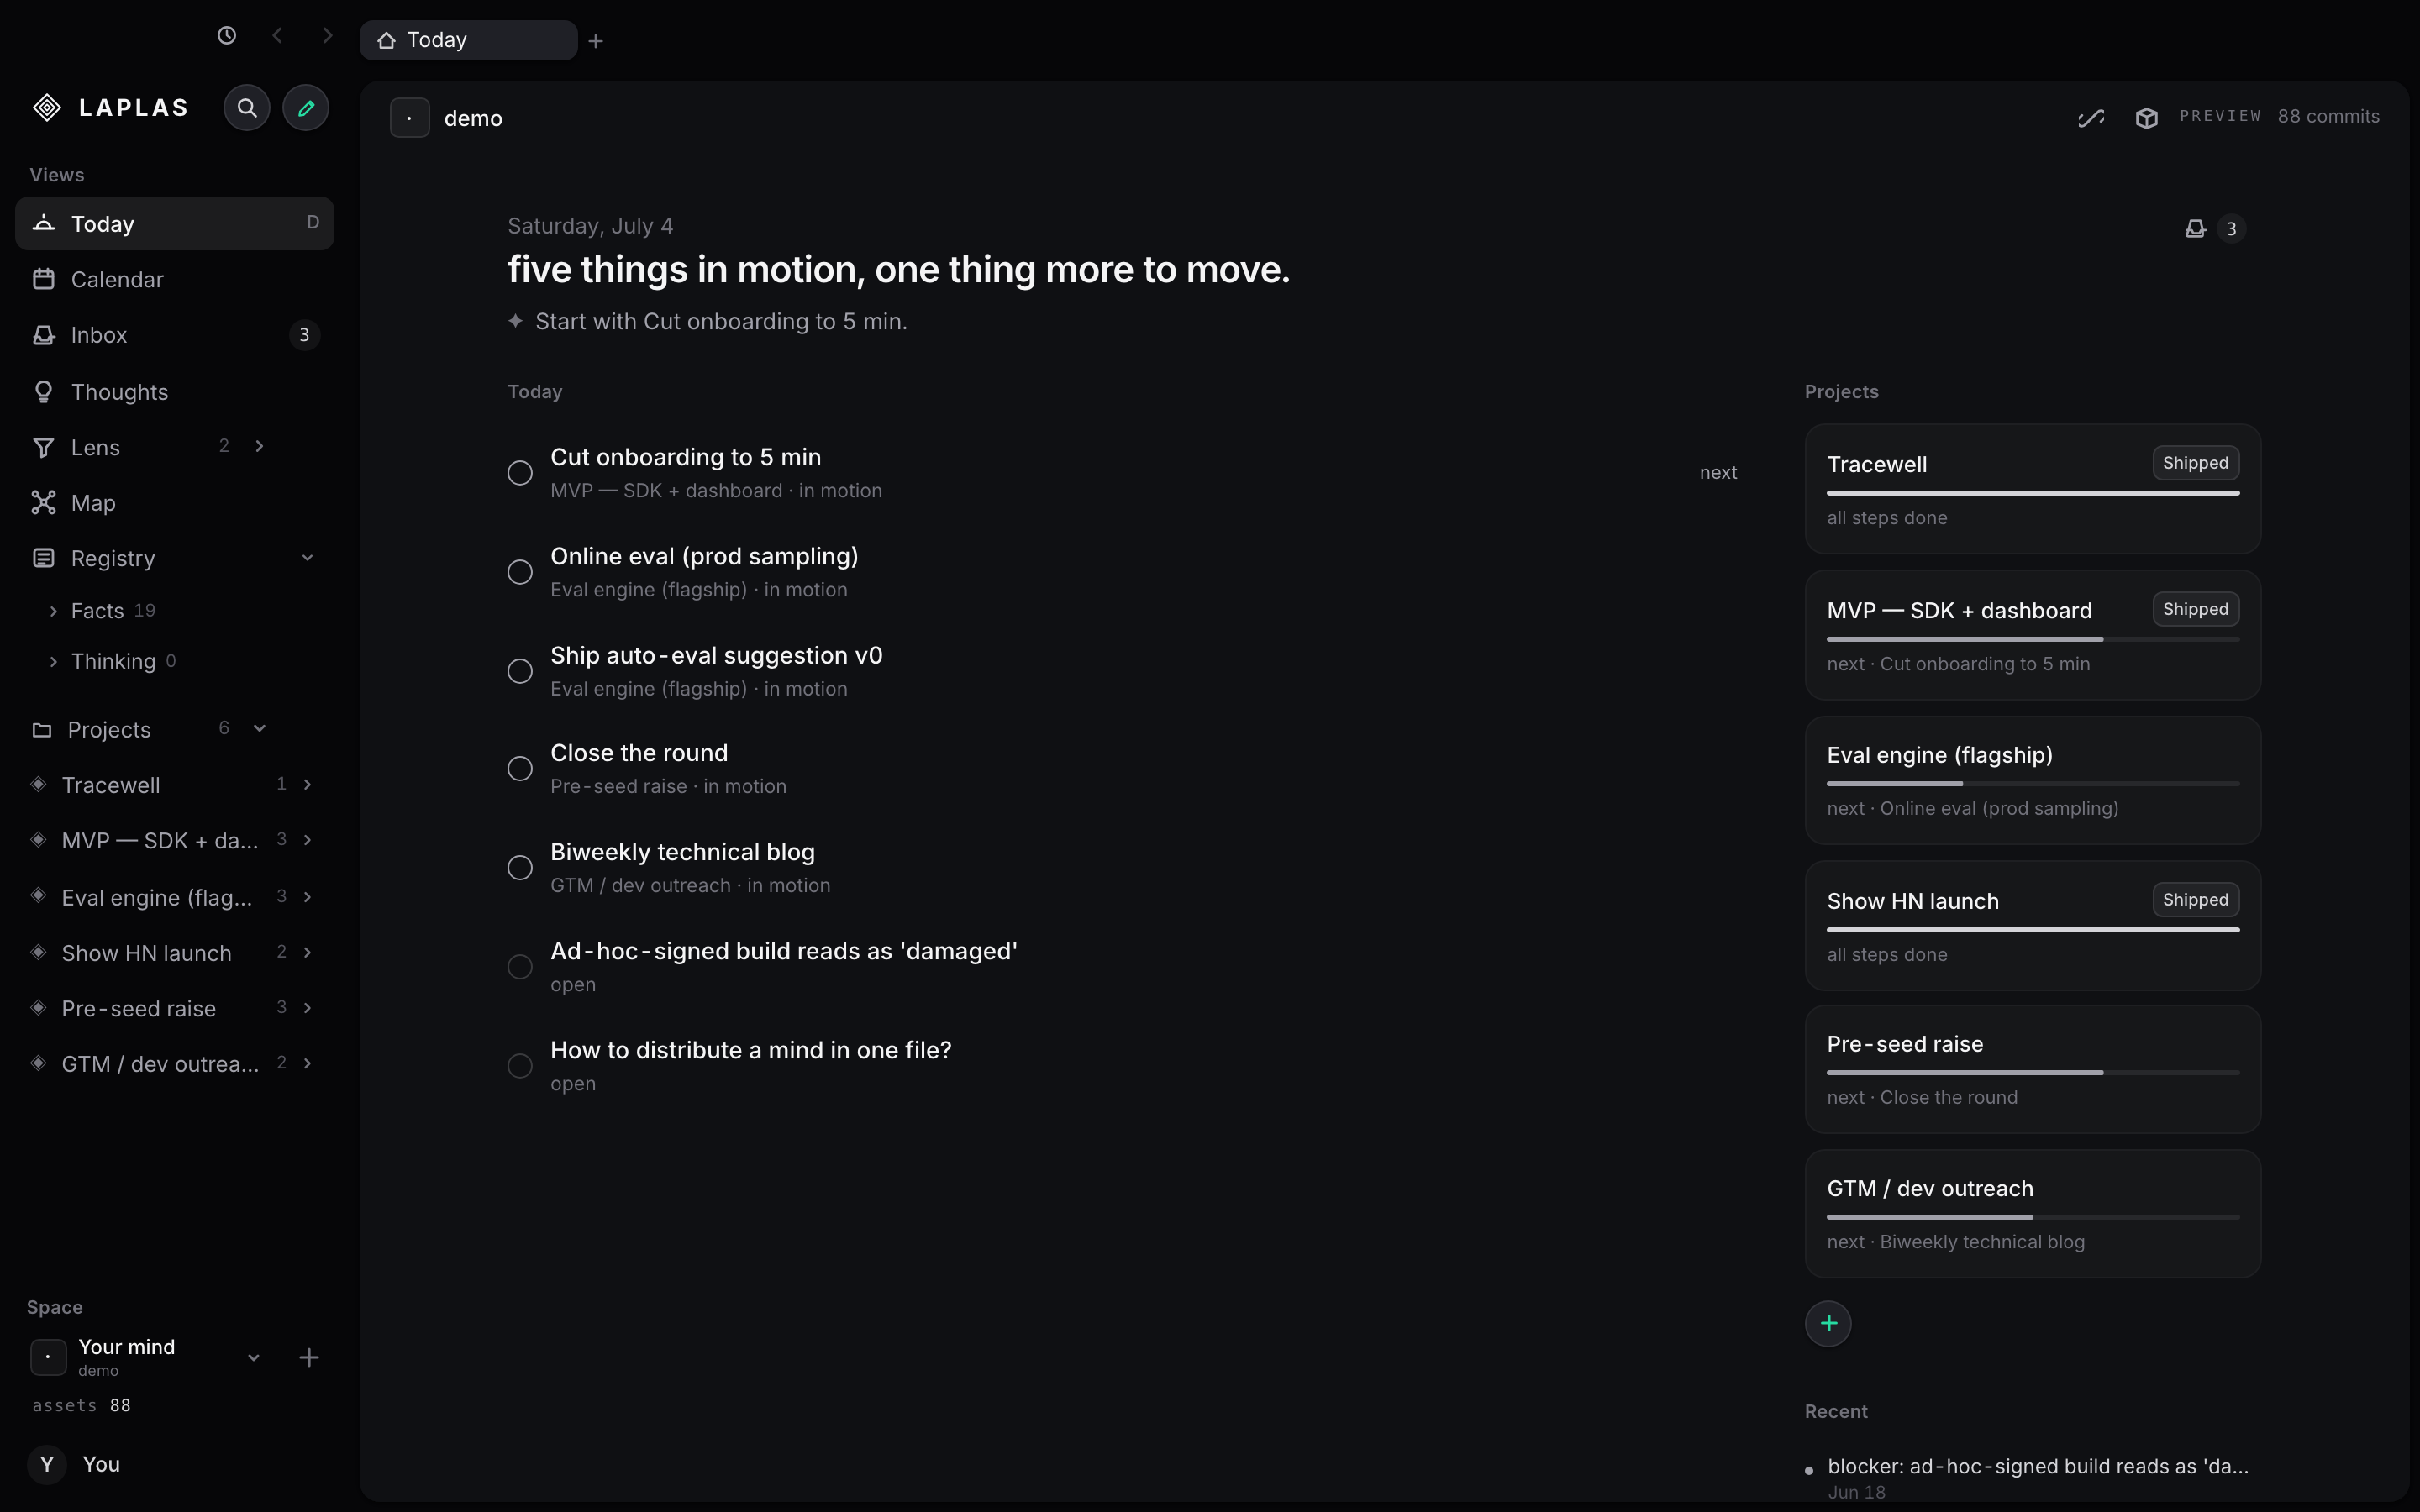Viewport: 2420px width, 1512px height.
Task: Add a new space with plus icon
Action: click(309, 1357)
